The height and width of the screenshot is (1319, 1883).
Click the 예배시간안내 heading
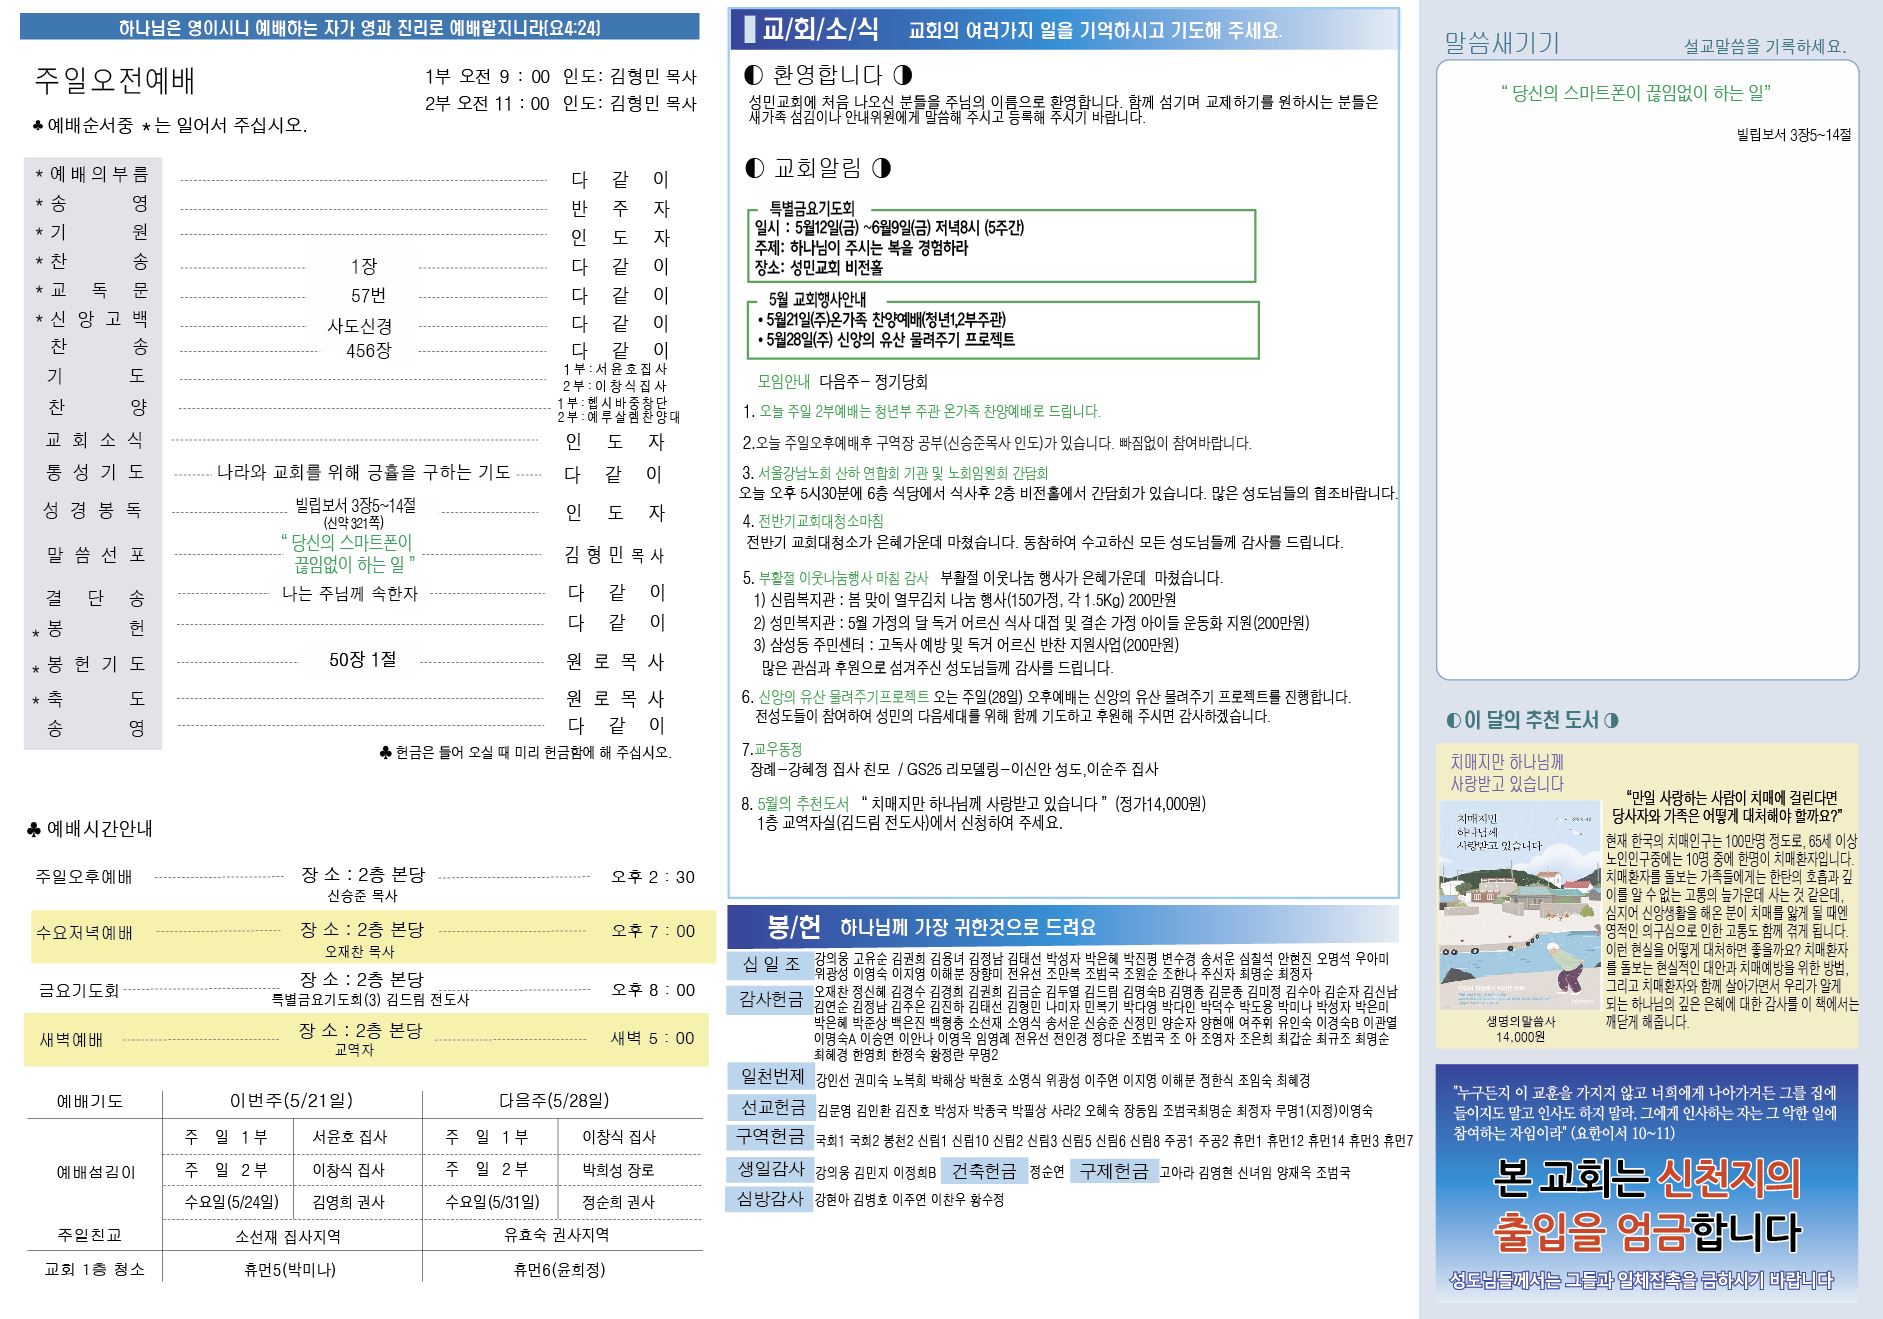coord(90,829)
